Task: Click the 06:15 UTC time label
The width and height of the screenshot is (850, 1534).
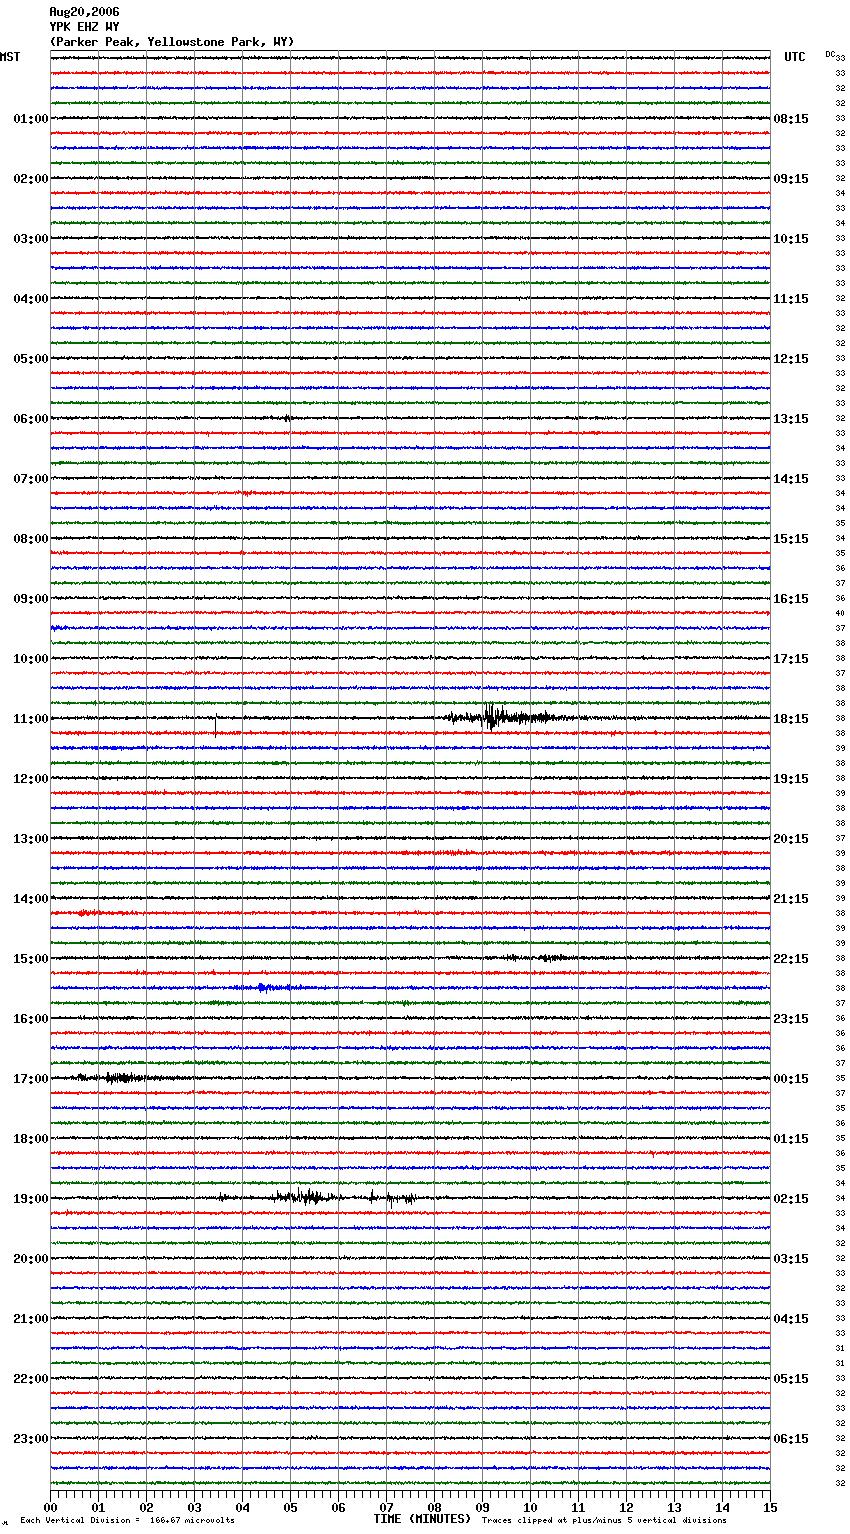Action: 791,1439
